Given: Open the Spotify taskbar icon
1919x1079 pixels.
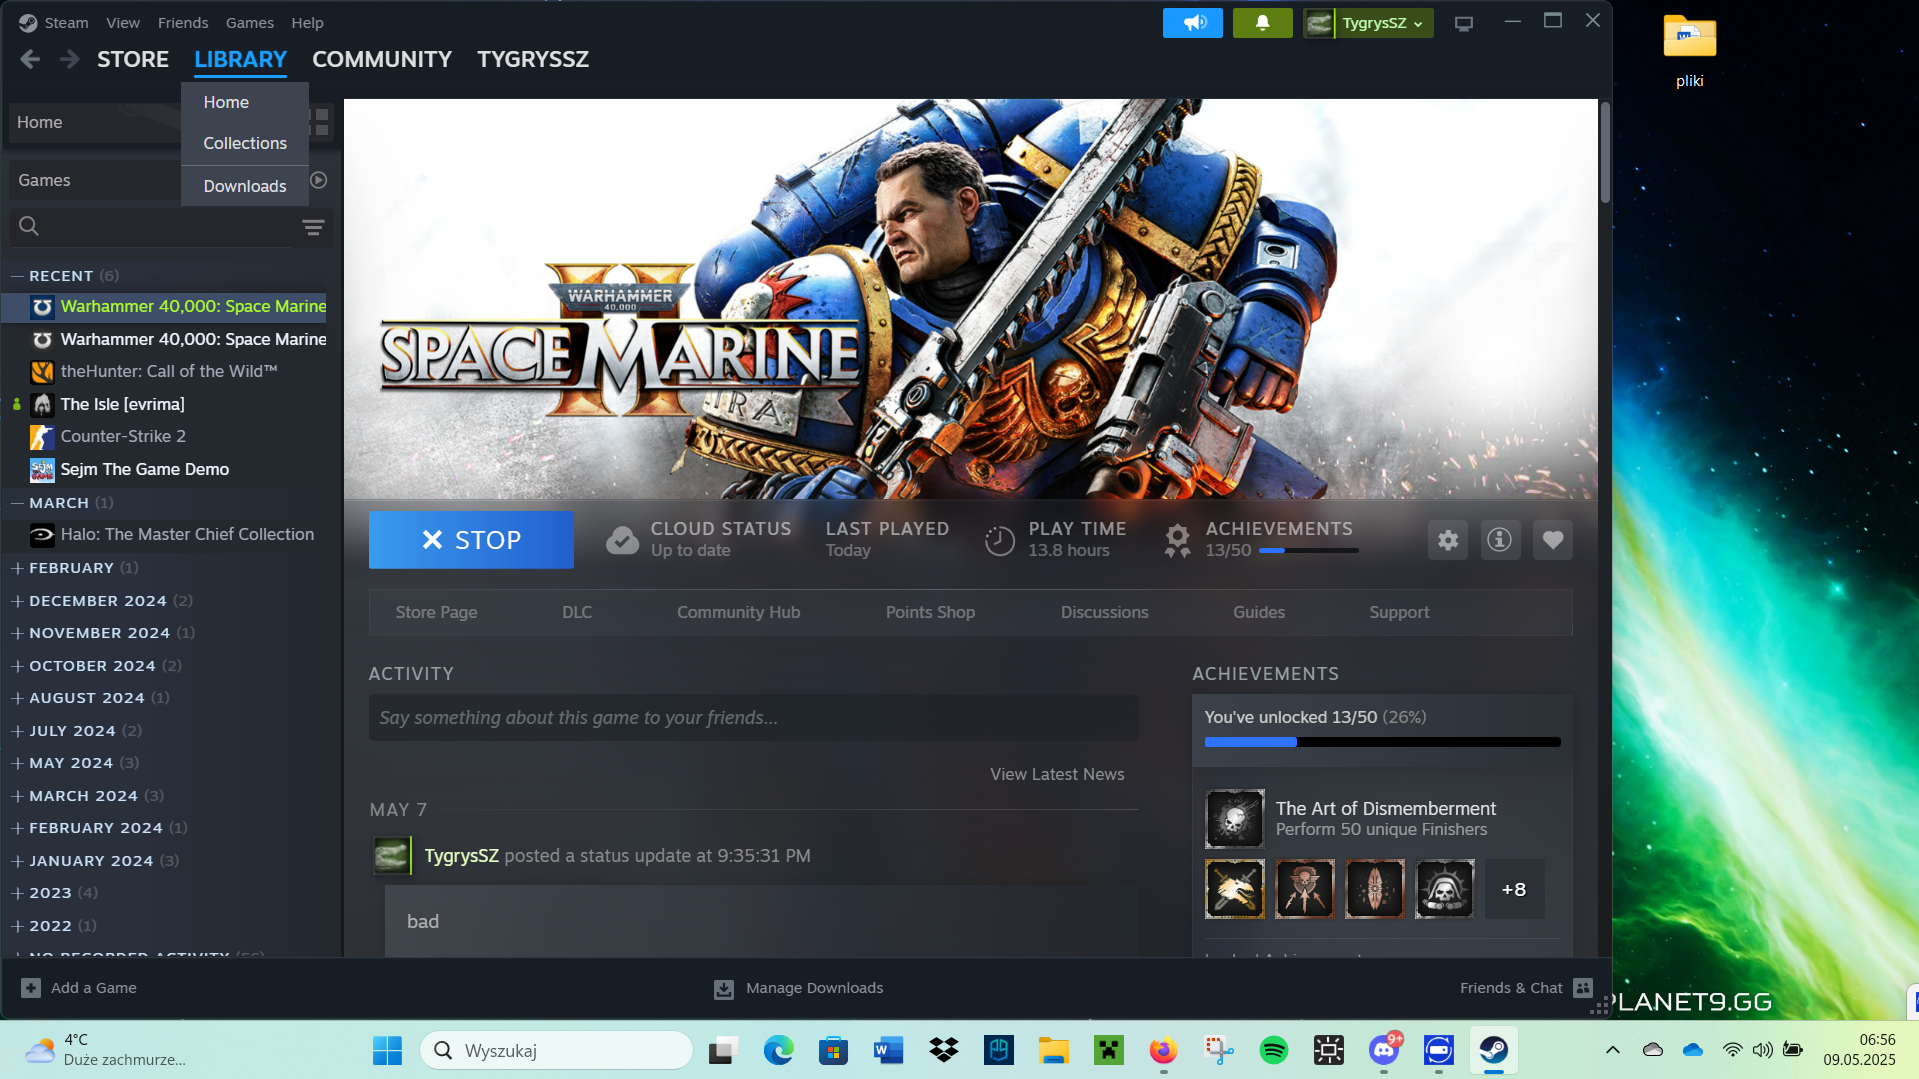Looking at the screenshot, I should pyautogui.click(x=1273, y=1050).
